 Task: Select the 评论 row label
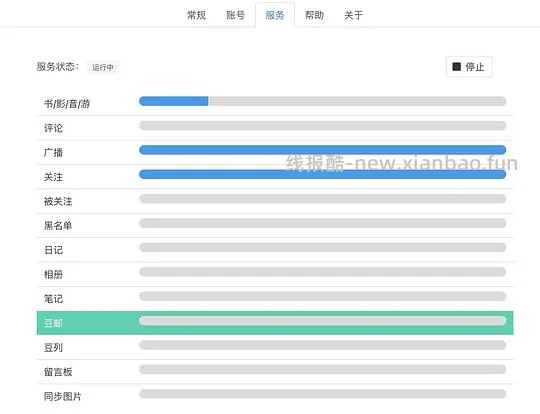(53, 128)
